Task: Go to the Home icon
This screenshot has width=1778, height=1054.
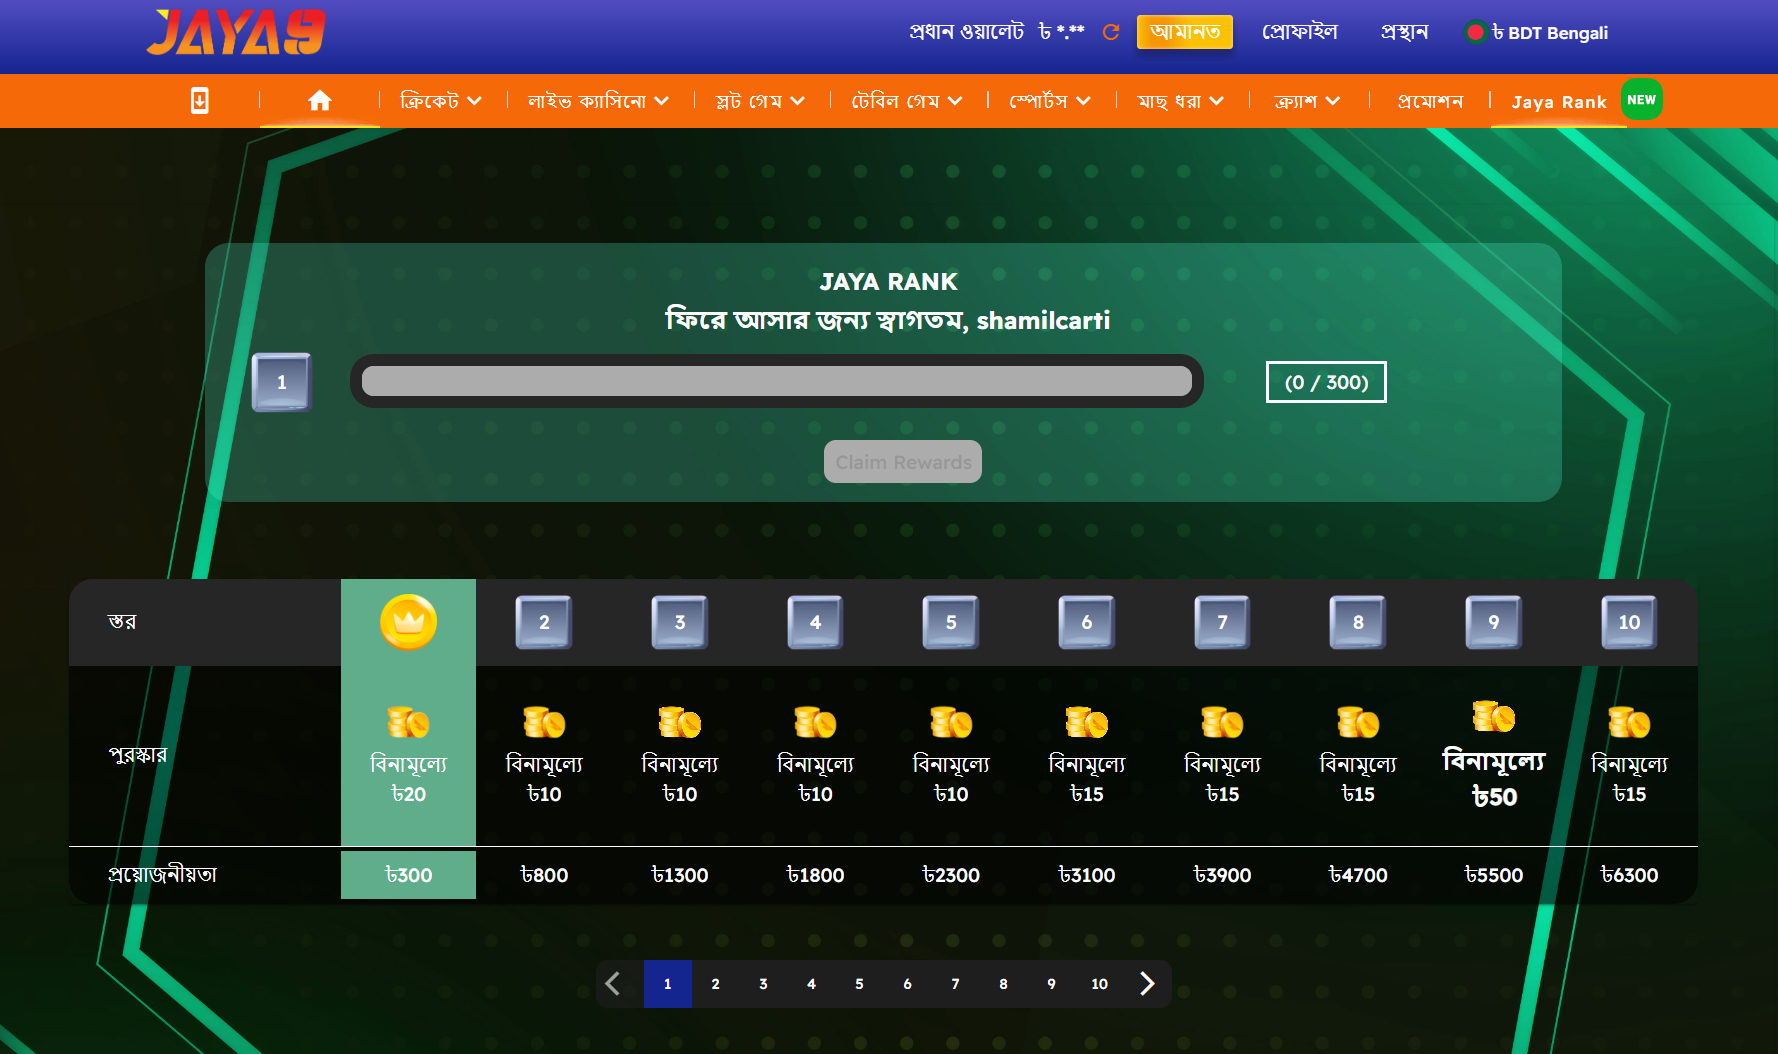Action: pos(320,100)
